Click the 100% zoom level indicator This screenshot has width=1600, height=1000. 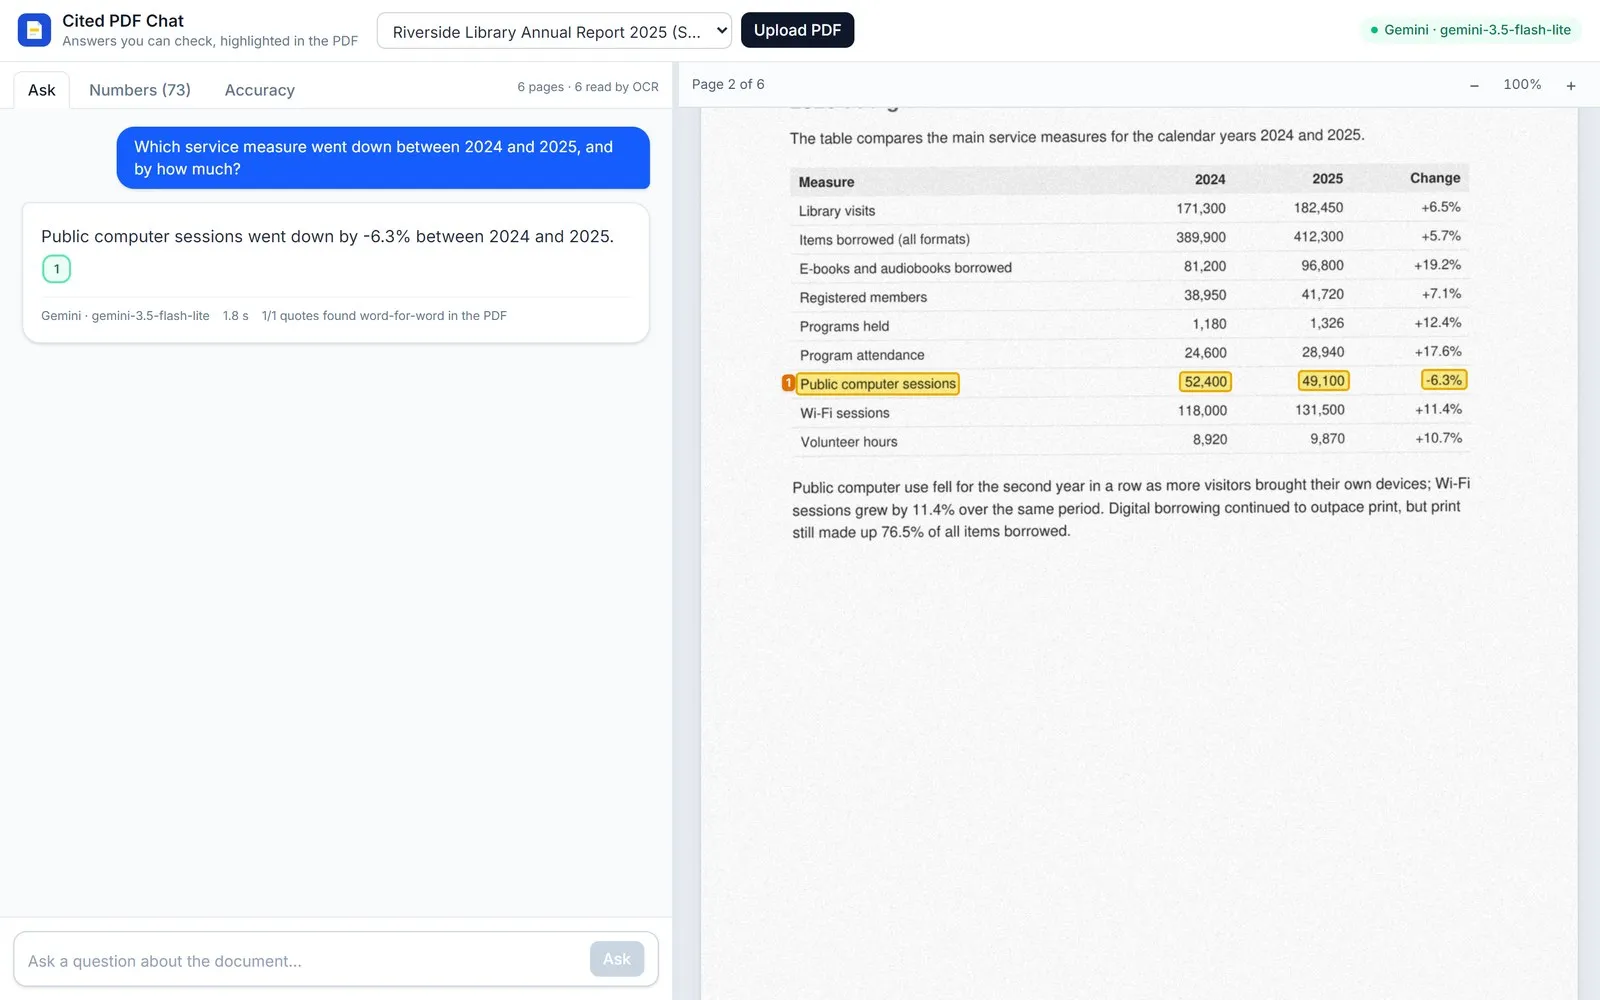(x=1522, y=85)
